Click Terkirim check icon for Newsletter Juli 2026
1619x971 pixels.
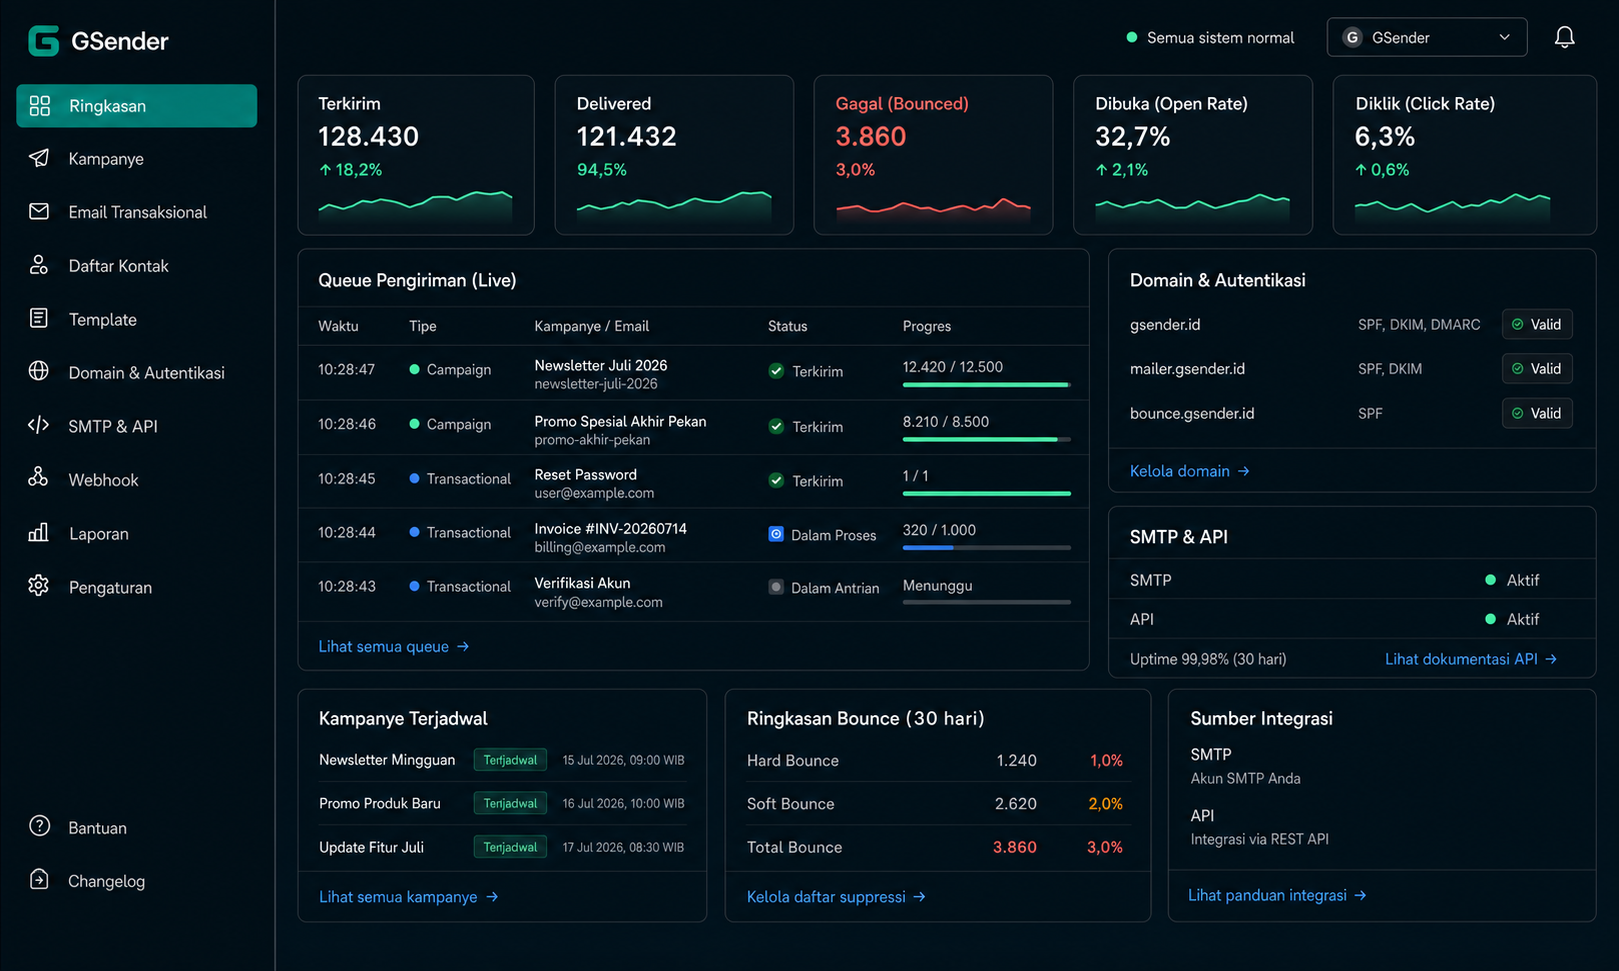pyautogui.click(x=776, y=371)
